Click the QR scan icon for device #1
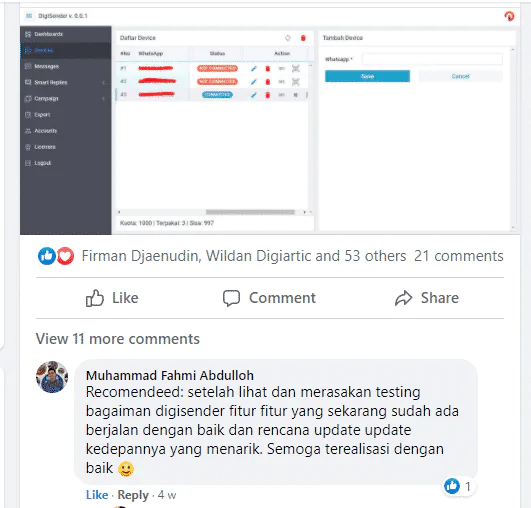The height and width of the screenshot is (508, 531). (296, 69)
